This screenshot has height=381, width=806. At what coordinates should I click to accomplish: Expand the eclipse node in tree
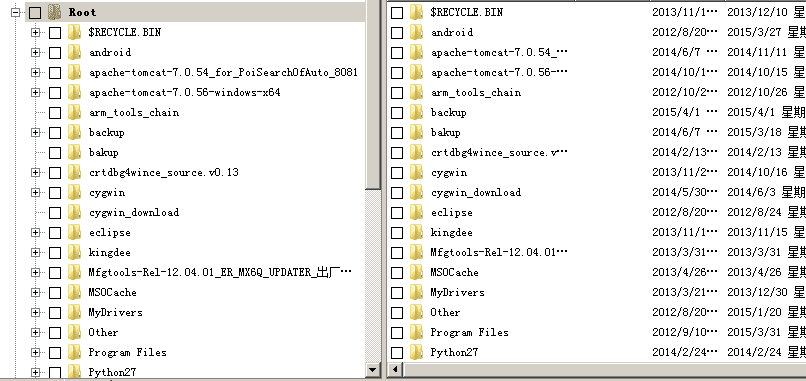pyautogui.click(x=35, y=232)
